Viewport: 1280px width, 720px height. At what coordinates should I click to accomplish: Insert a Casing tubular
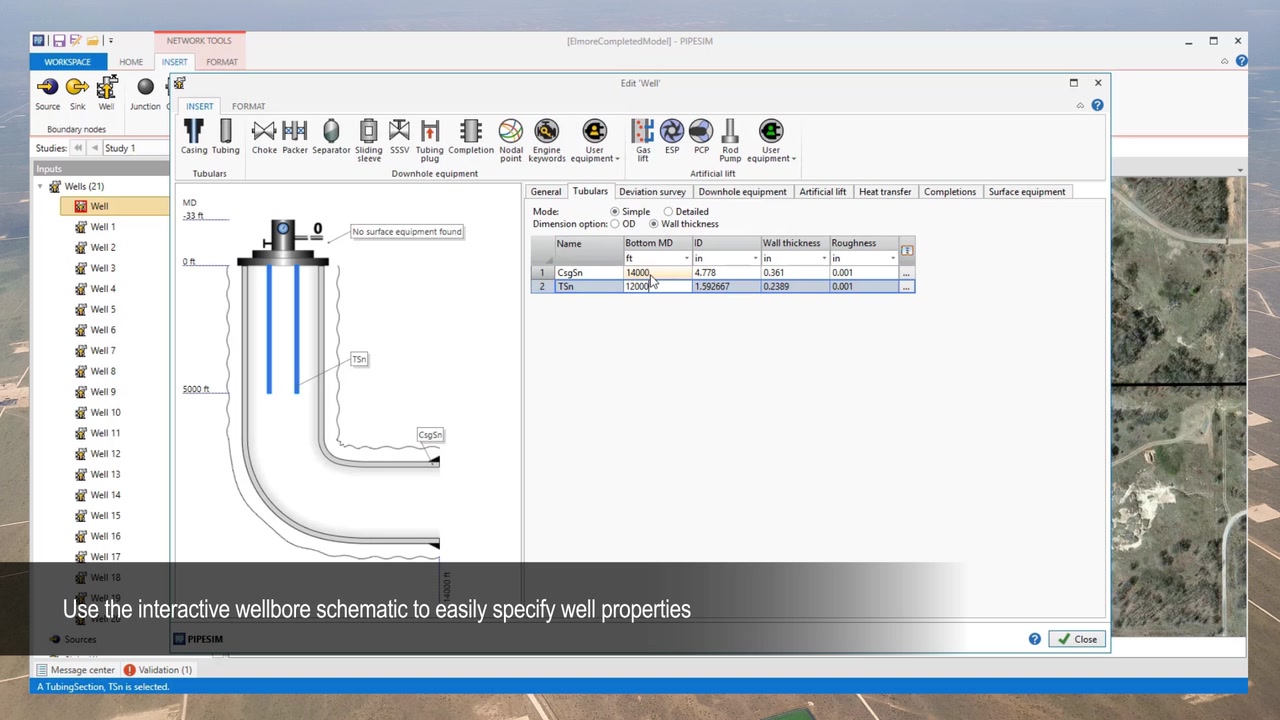point(194,138)
